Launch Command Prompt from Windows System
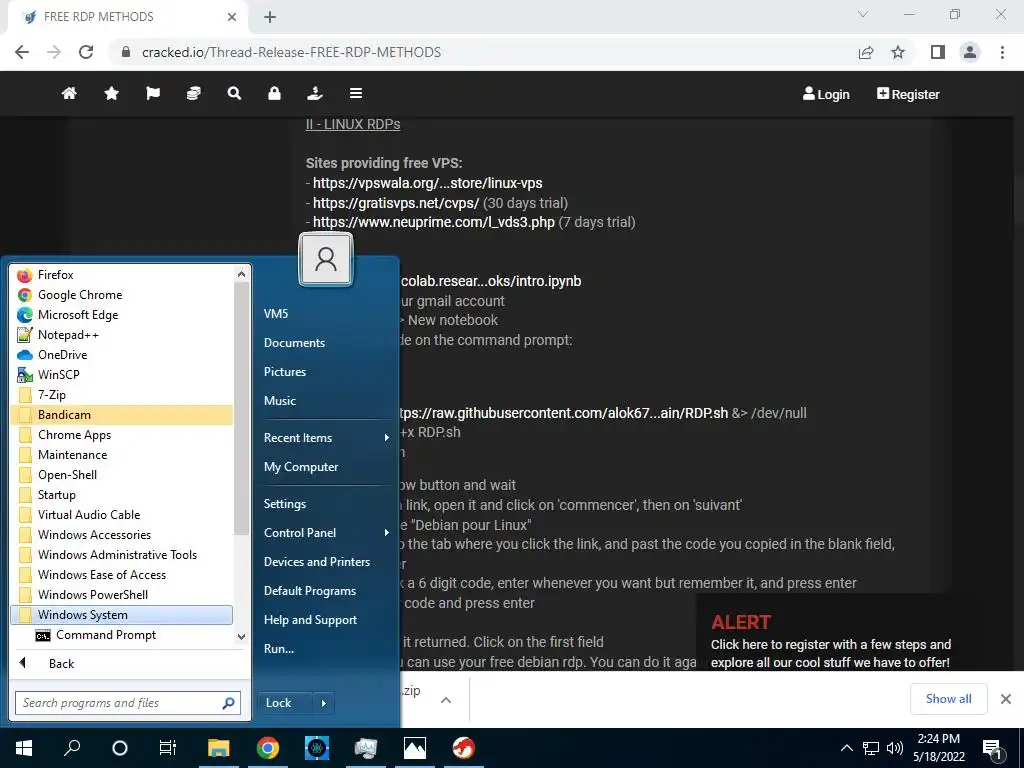 tap(121, 635)
